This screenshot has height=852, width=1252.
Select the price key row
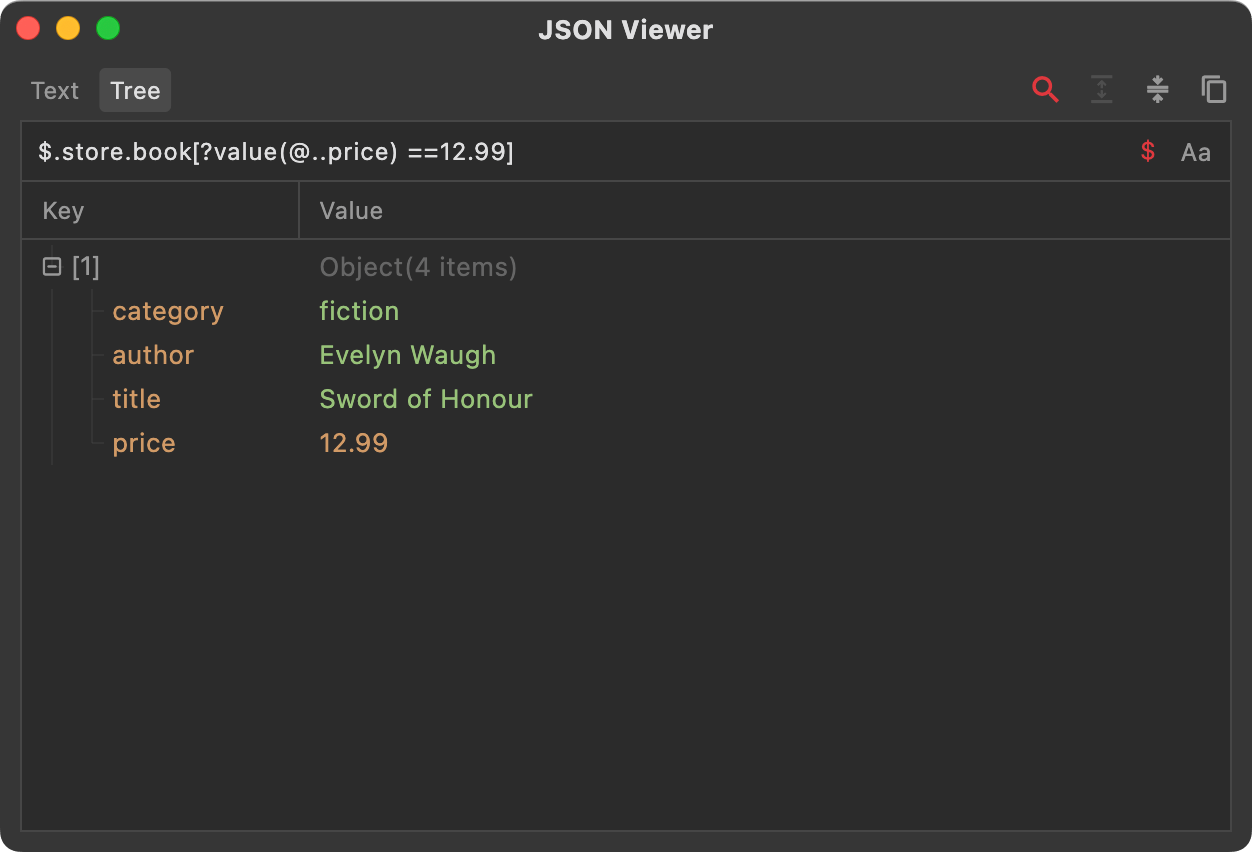[144, 443]
